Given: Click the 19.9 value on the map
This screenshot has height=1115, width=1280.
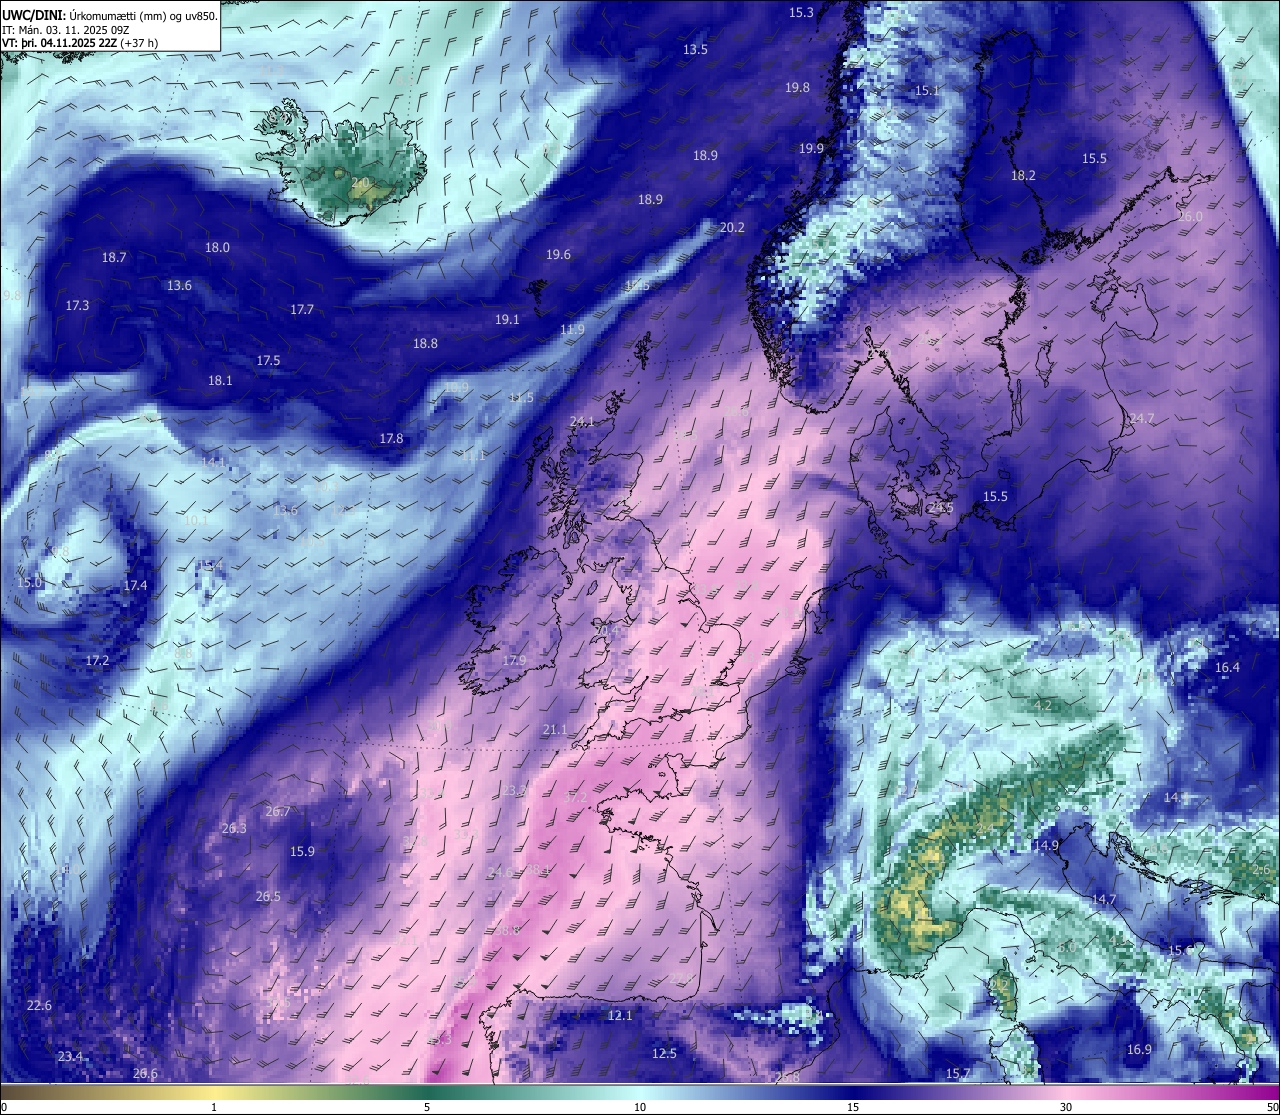Looking at the screenshot, I should coord(811,149).
